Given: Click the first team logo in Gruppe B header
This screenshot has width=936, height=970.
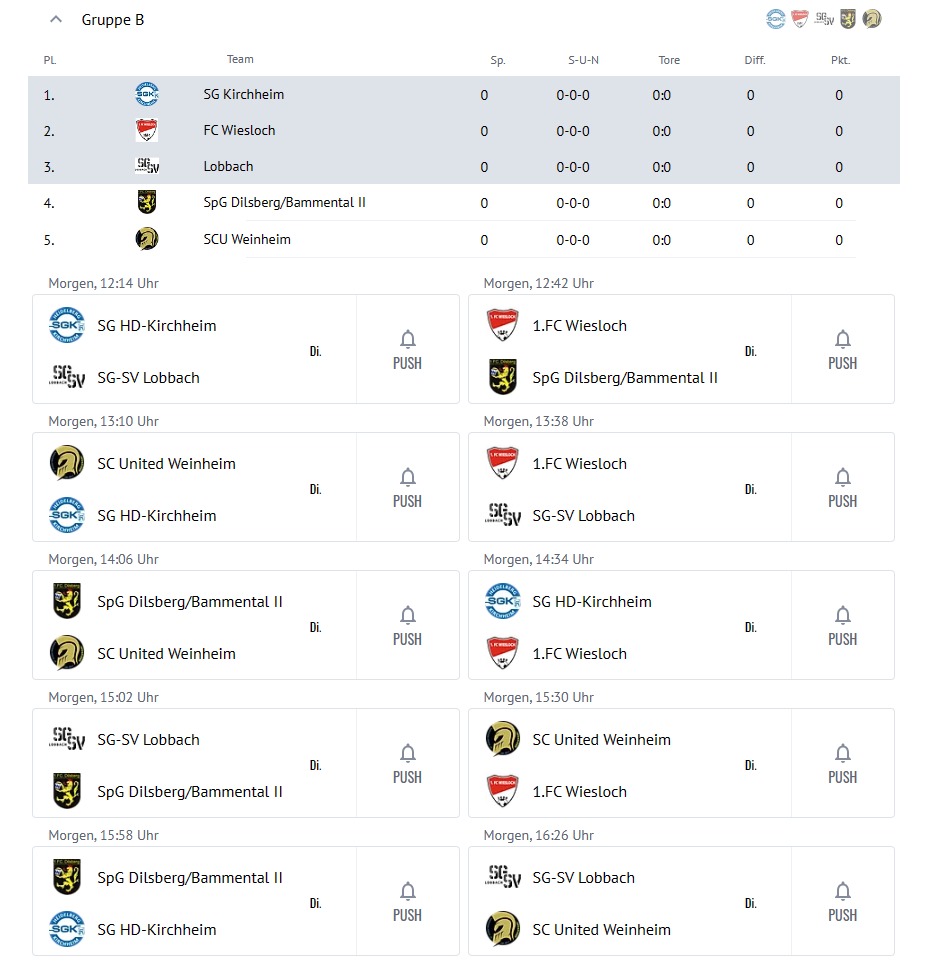Looking at the screenshot, I should pos(776,19).
